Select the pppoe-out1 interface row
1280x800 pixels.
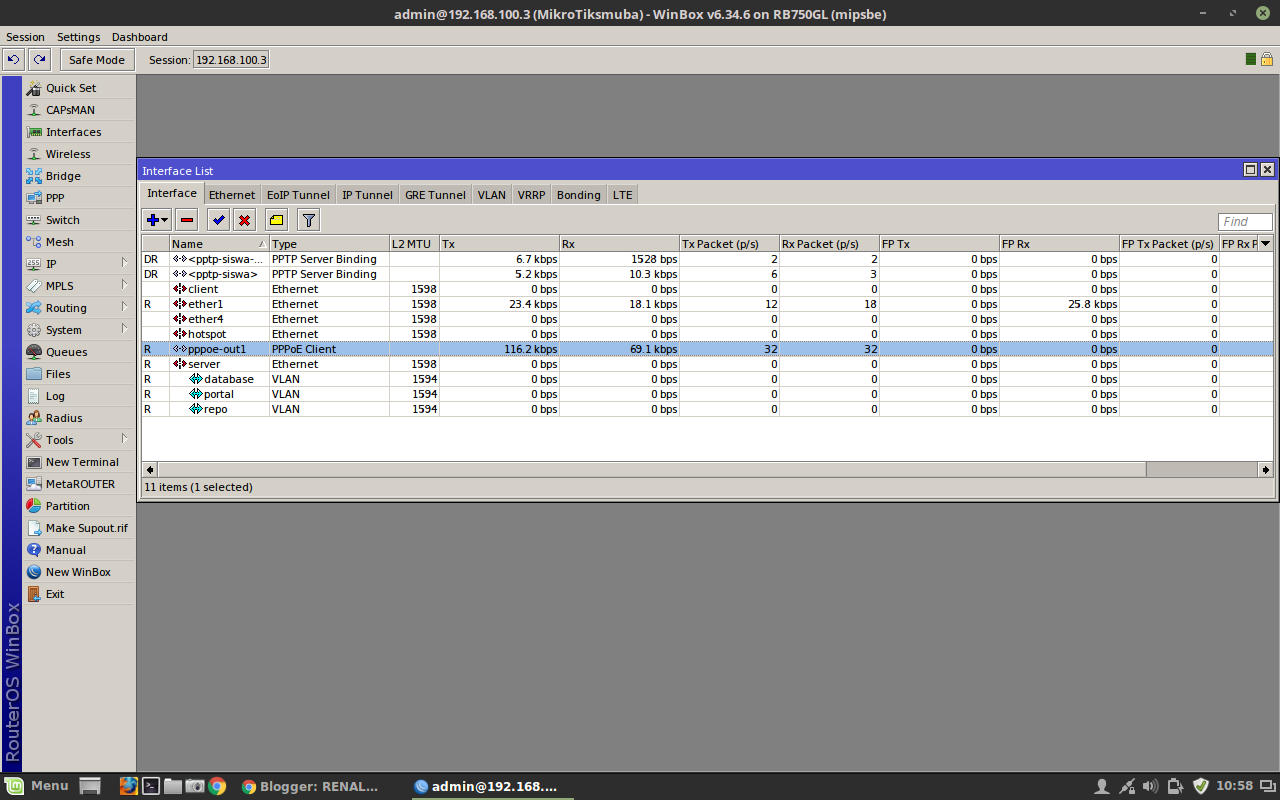[707, 349]
